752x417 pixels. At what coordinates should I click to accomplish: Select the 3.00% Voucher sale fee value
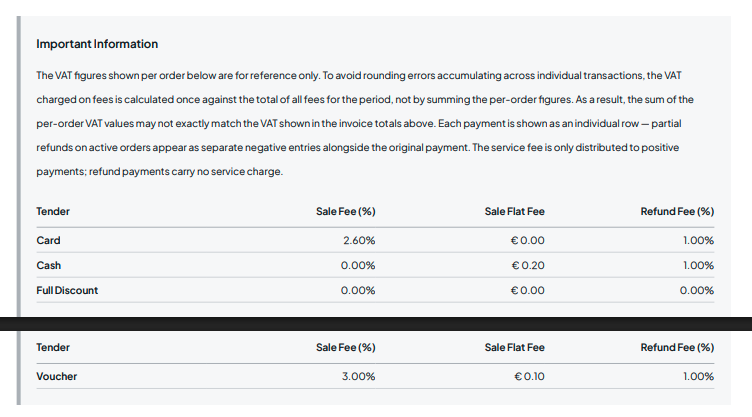tap(358, 377)
